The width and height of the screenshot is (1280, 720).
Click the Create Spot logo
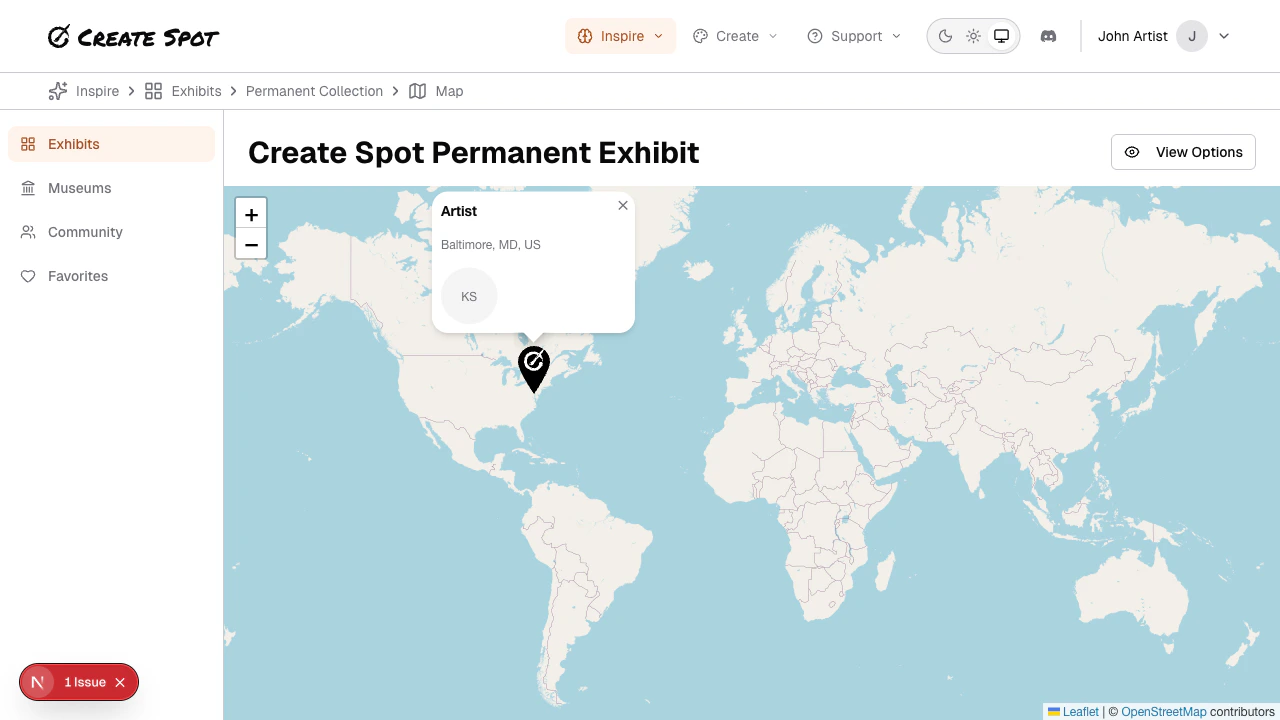131,36
